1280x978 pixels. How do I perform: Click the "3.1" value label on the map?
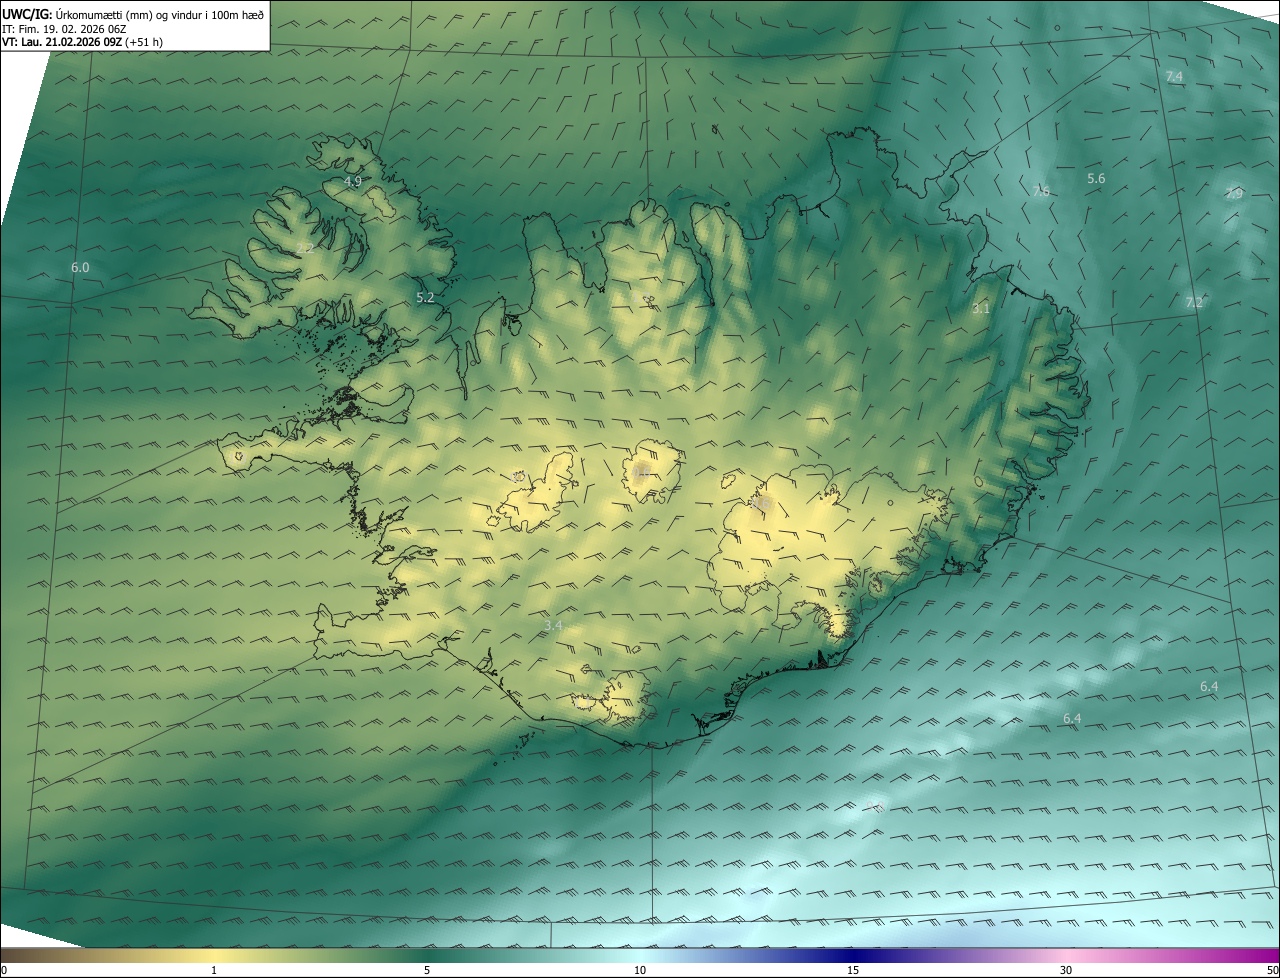[981, 308]
